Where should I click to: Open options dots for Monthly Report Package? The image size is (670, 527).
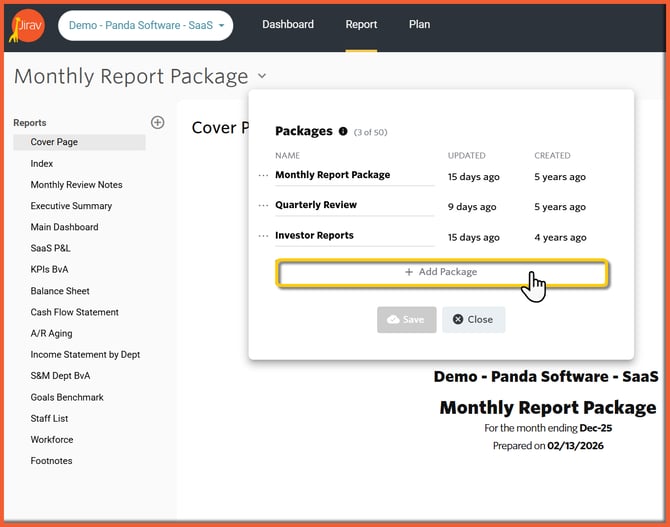[x=264, y=175]
